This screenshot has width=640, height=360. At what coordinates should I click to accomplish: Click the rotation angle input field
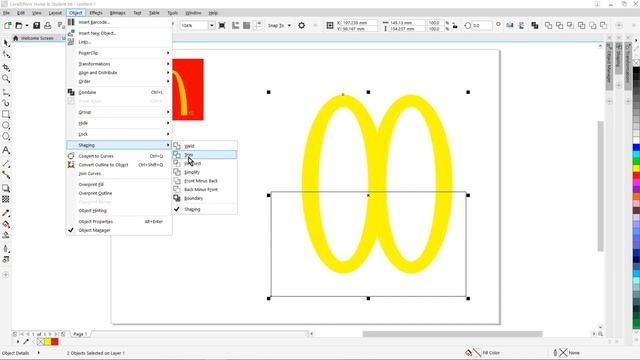482,26
